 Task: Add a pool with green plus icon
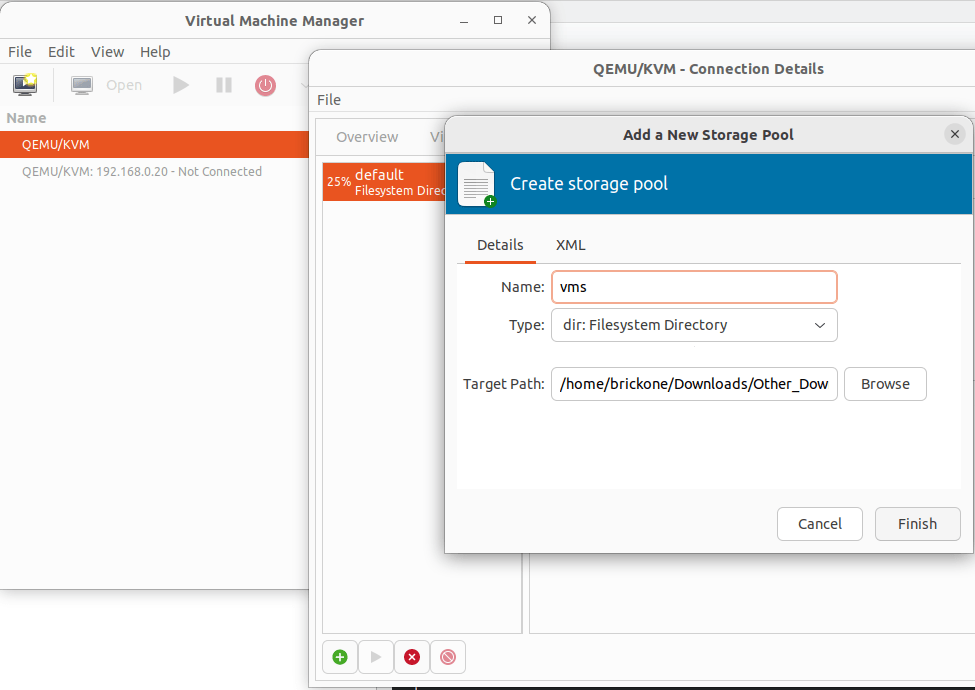click(340, 657)
